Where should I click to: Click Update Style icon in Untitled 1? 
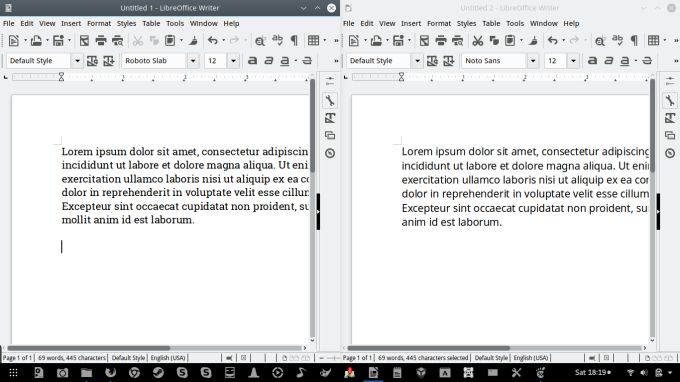[92, 61]
